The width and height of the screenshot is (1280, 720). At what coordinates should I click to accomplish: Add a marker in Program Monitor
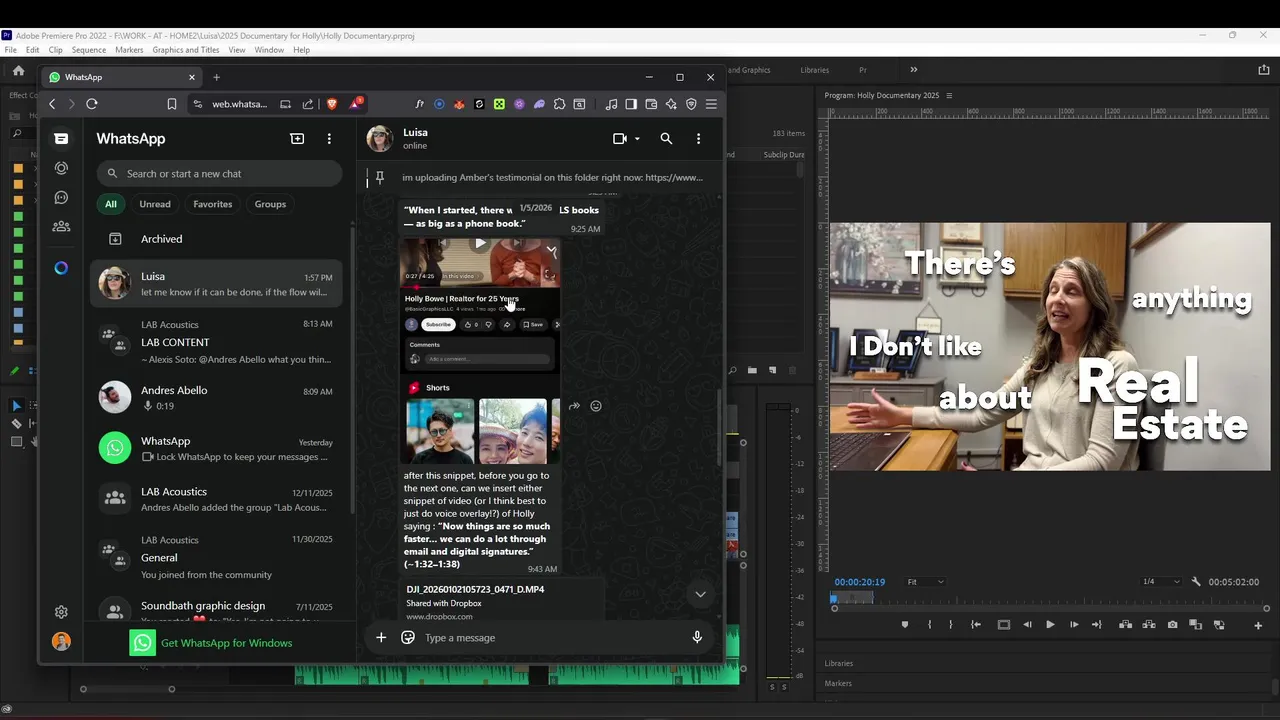point(905,625)
